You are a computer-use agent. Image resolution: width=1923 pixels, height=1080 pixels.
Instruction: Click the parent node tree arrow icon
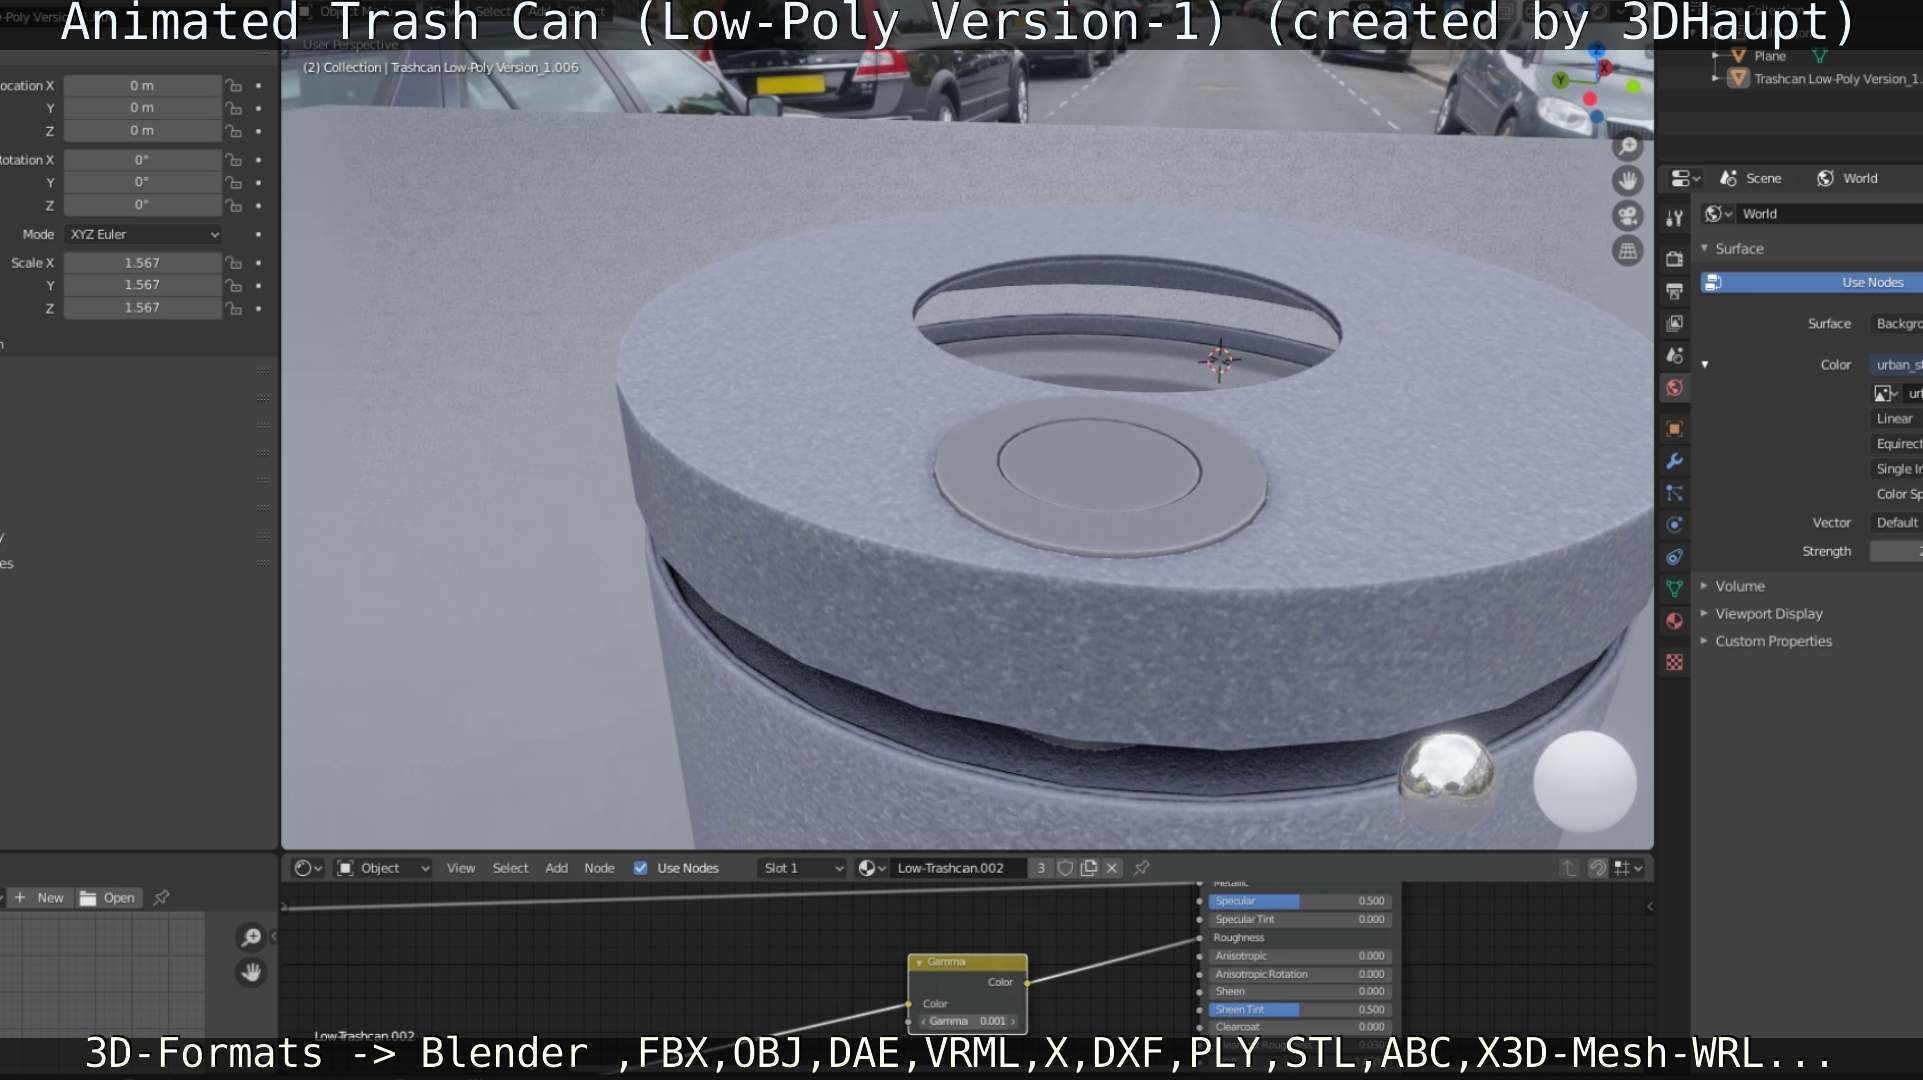click(1569, 868)
